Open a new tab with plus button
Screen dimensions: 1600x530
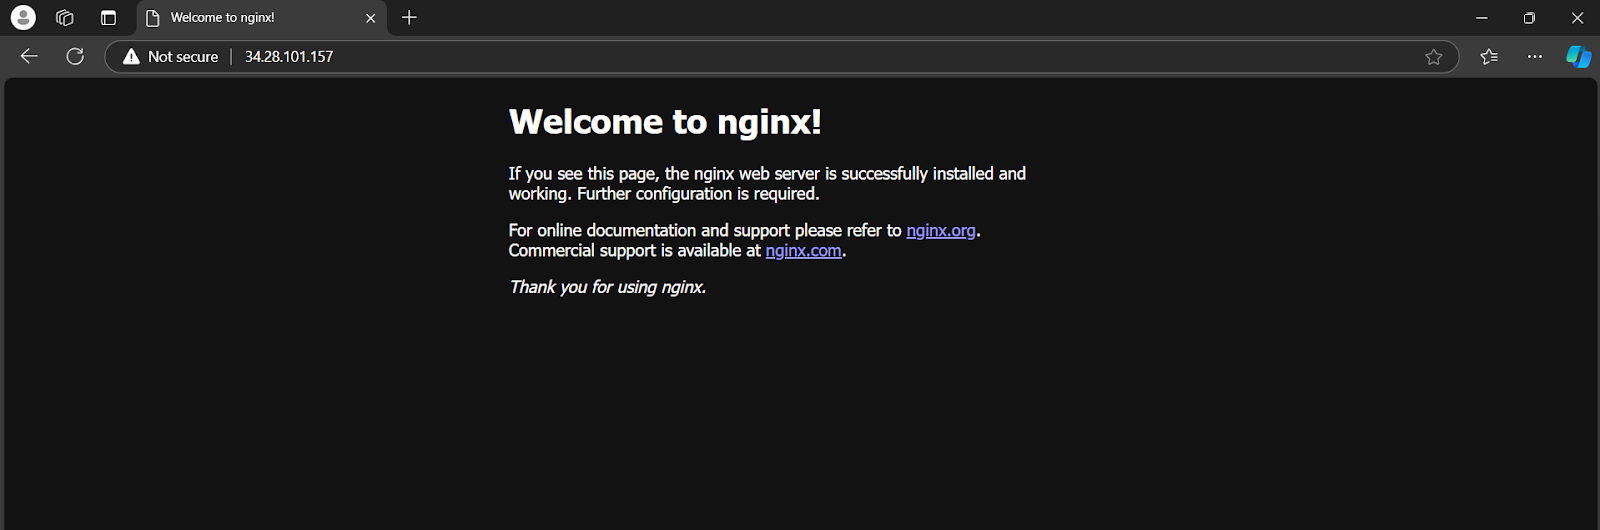click(409, 17)
